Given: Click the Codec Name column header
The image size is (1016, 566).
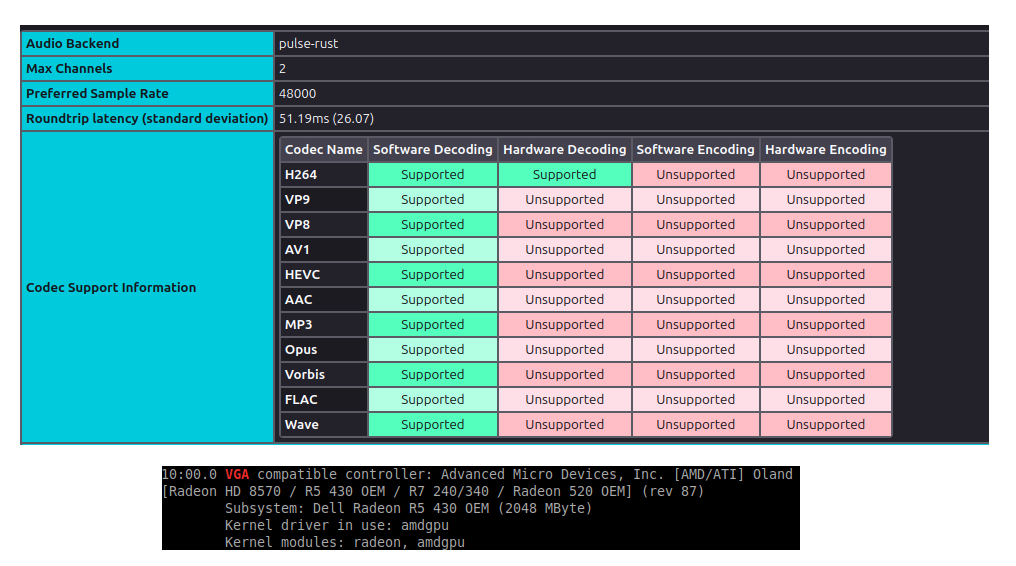Looking at the screenshot, I should 323,150.
